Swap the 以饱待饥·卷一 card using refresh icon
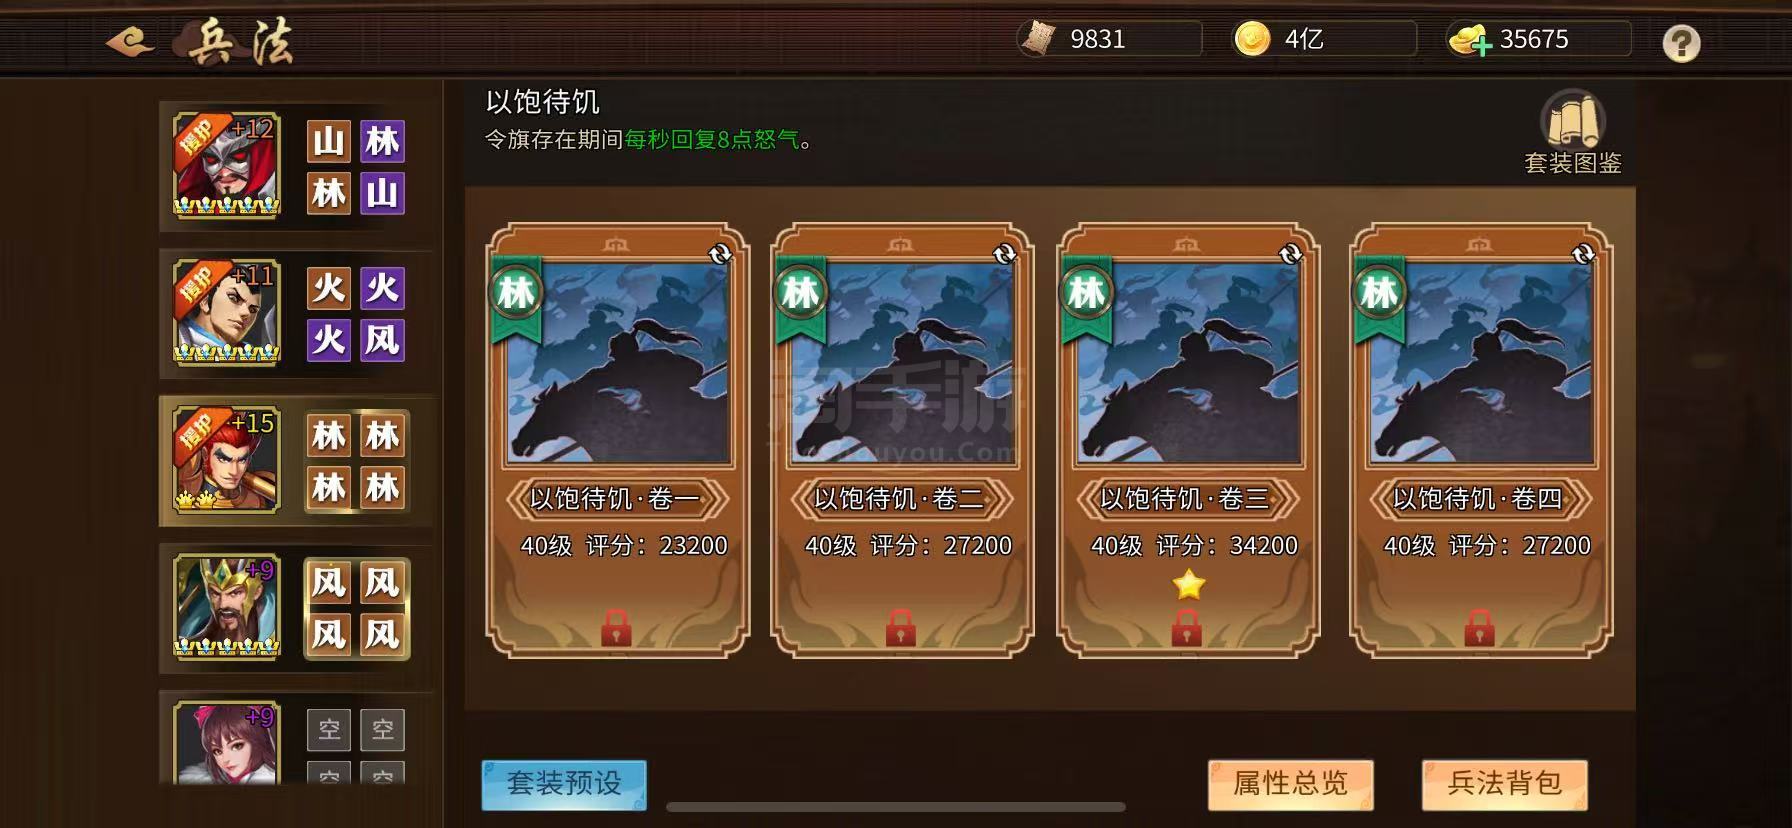1792x828 pixels. point(719,255)
